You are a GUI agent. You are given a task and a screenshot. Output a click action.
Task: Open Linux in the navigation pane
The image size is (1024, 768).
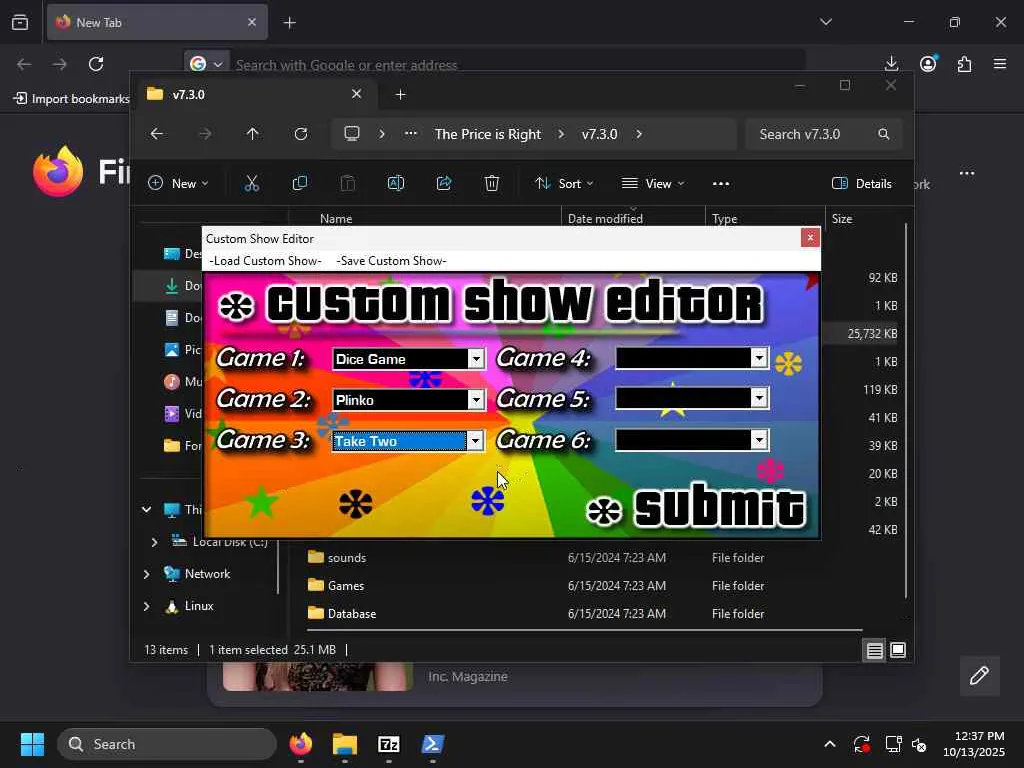199,606
